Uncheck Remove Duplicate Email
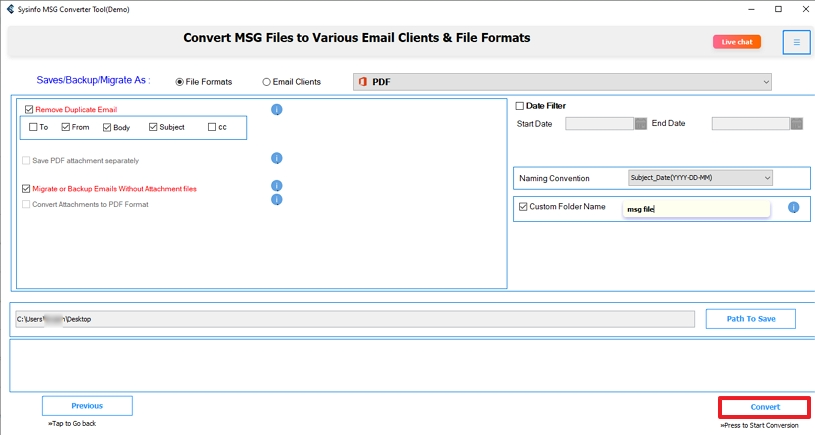Image resolution: width=815 pixels, height=435 pixels. (29, 109)
